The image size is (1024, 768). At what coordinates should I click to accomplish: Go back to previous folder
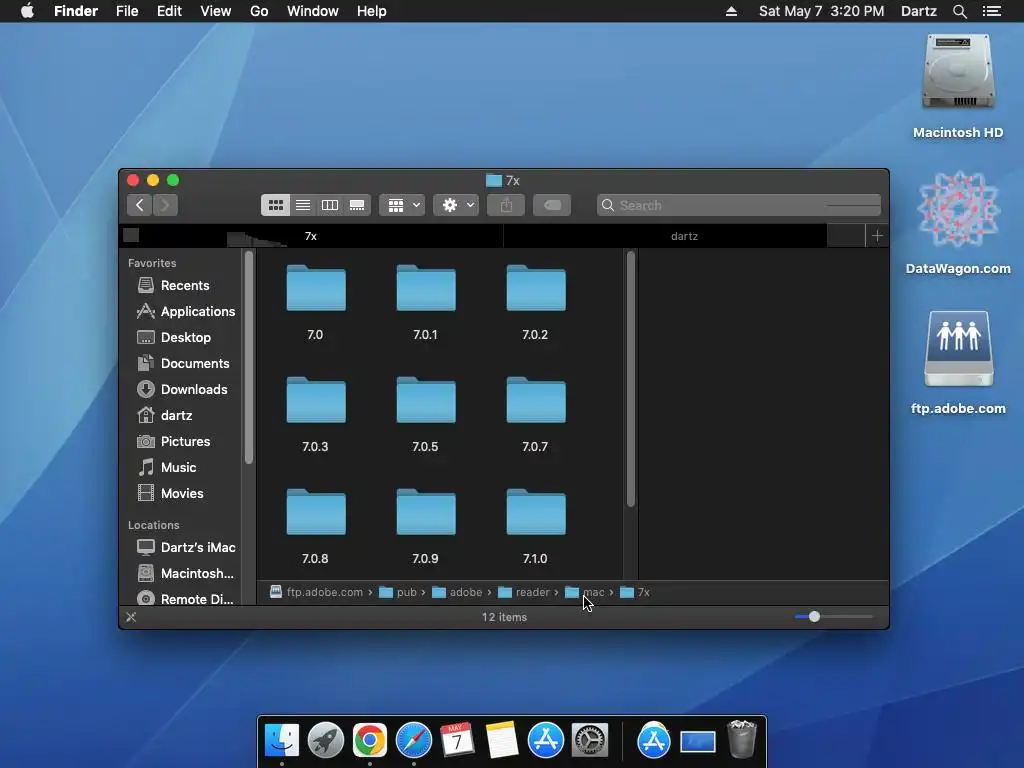coord(139,205)
